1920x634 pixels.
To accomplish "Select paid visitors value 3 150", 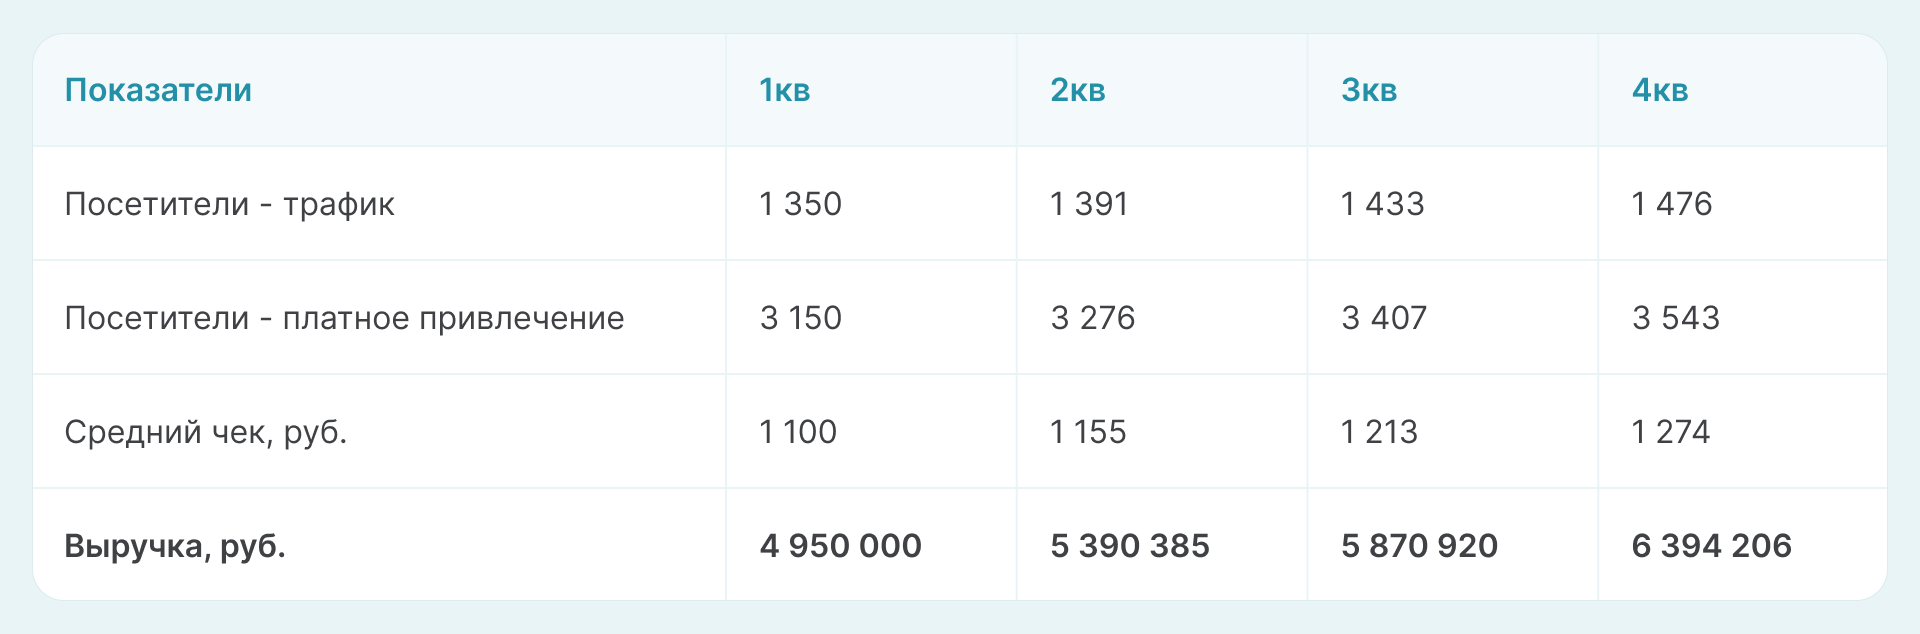I will 800,318.
